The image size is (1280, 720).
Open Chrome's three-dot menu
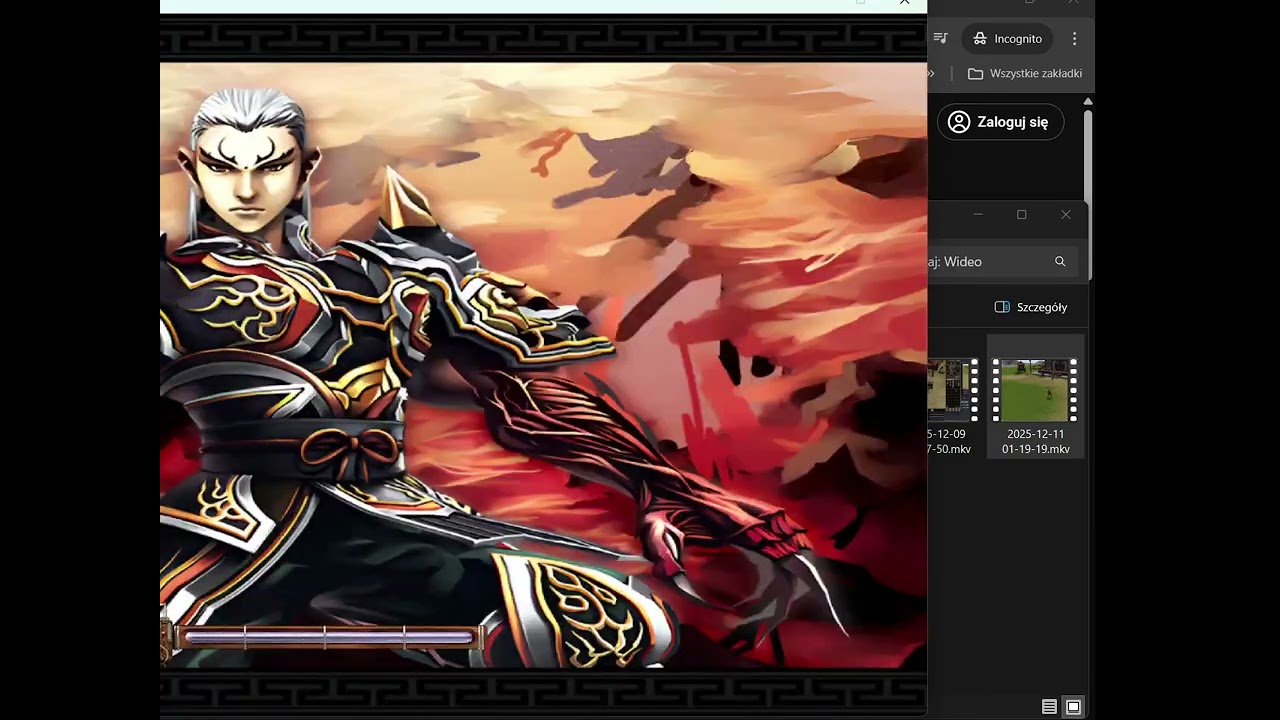[1075, 38]
